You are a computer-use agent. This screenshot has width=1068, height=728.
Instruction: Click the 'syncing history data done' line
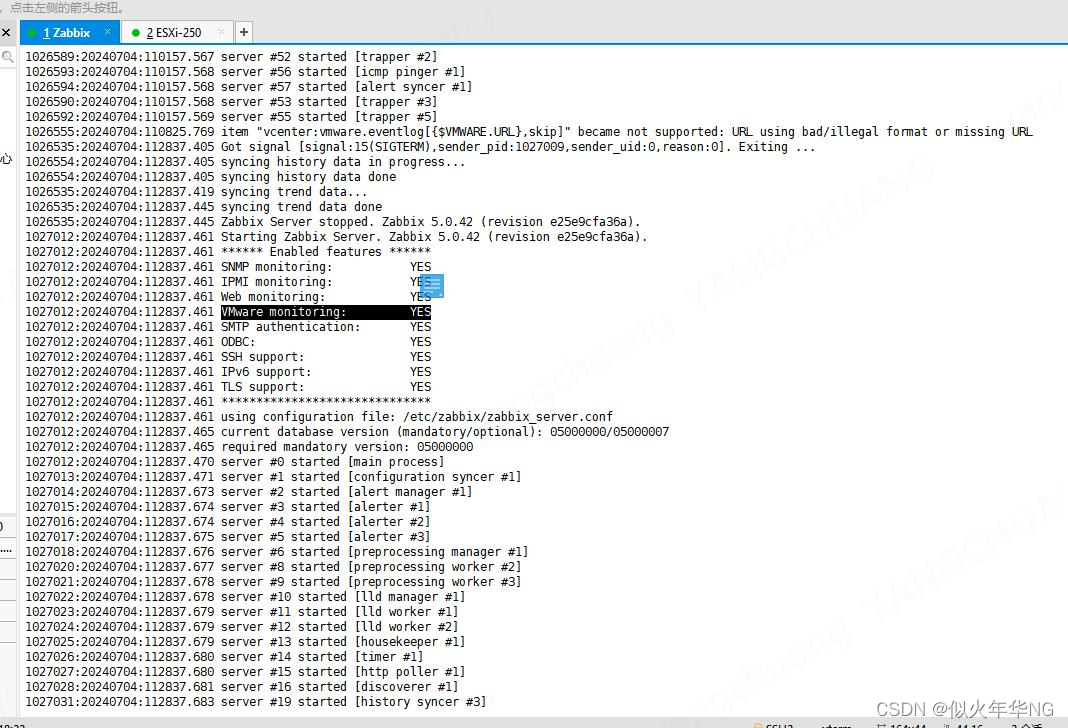tap(210, 177)
